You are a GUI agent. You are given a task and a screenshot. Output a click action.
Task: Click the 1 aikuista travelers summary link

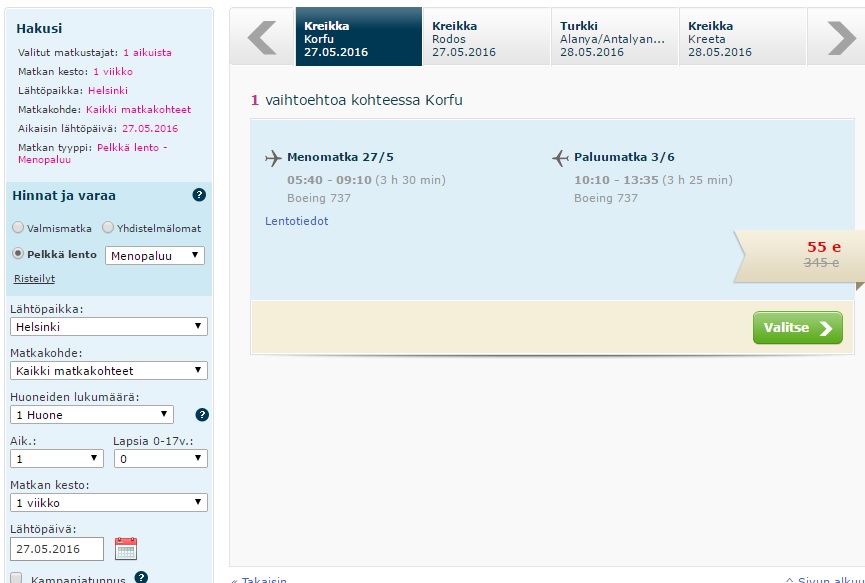pos(147,52)
